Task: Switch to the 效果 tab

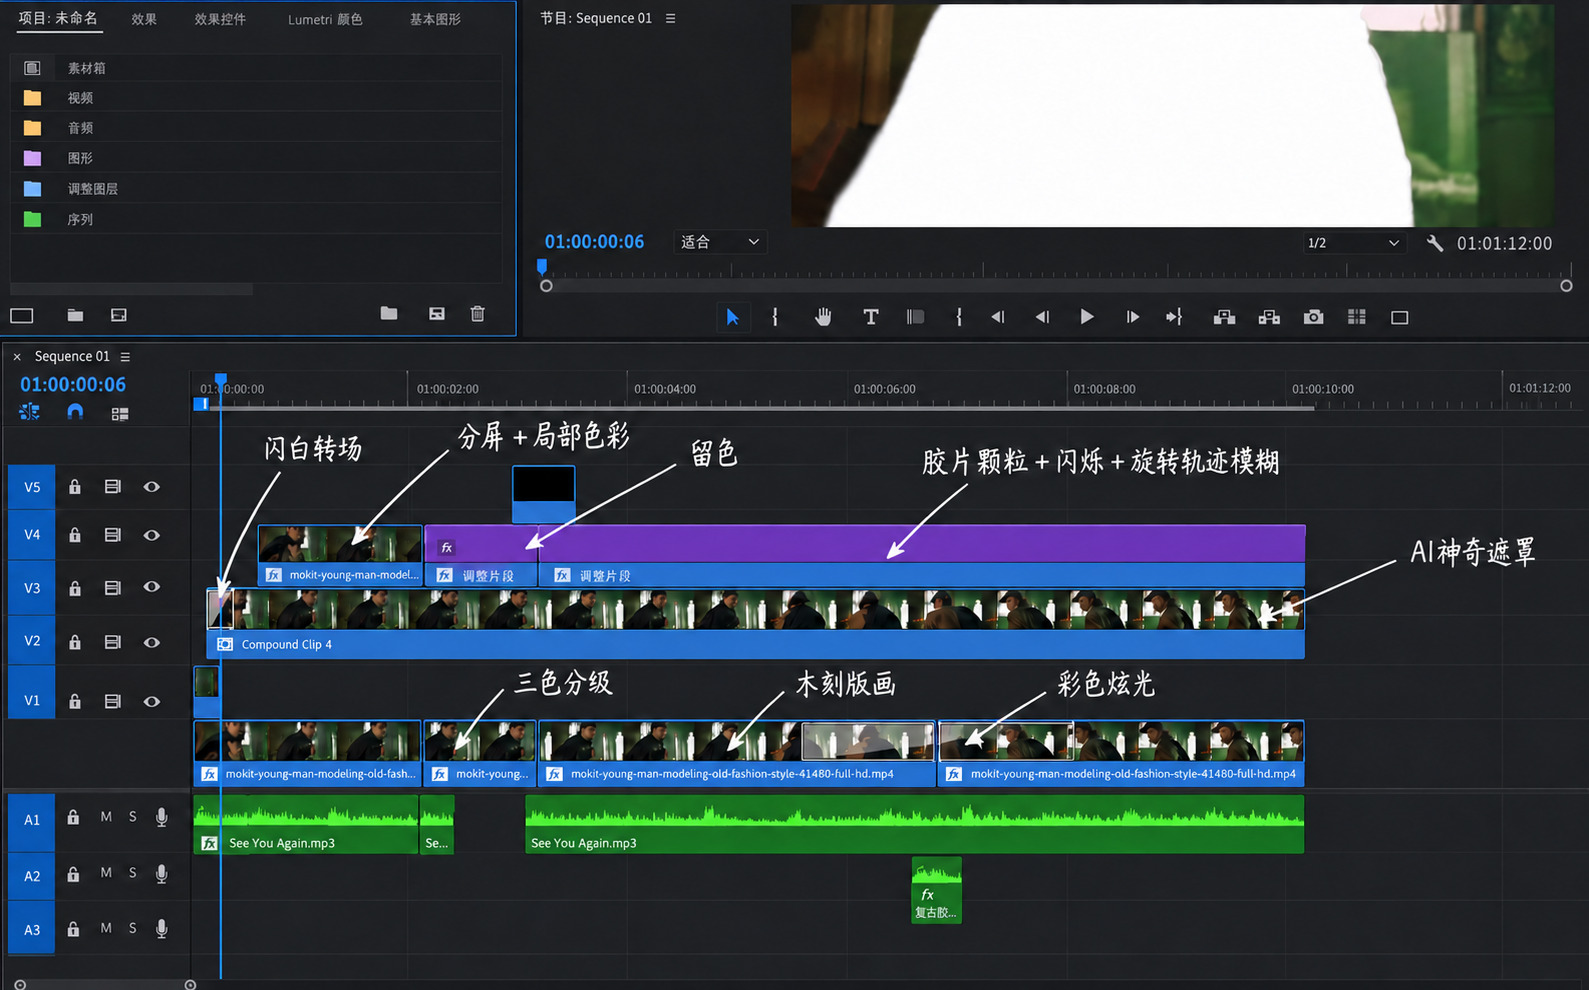Action: coord(144,19)
